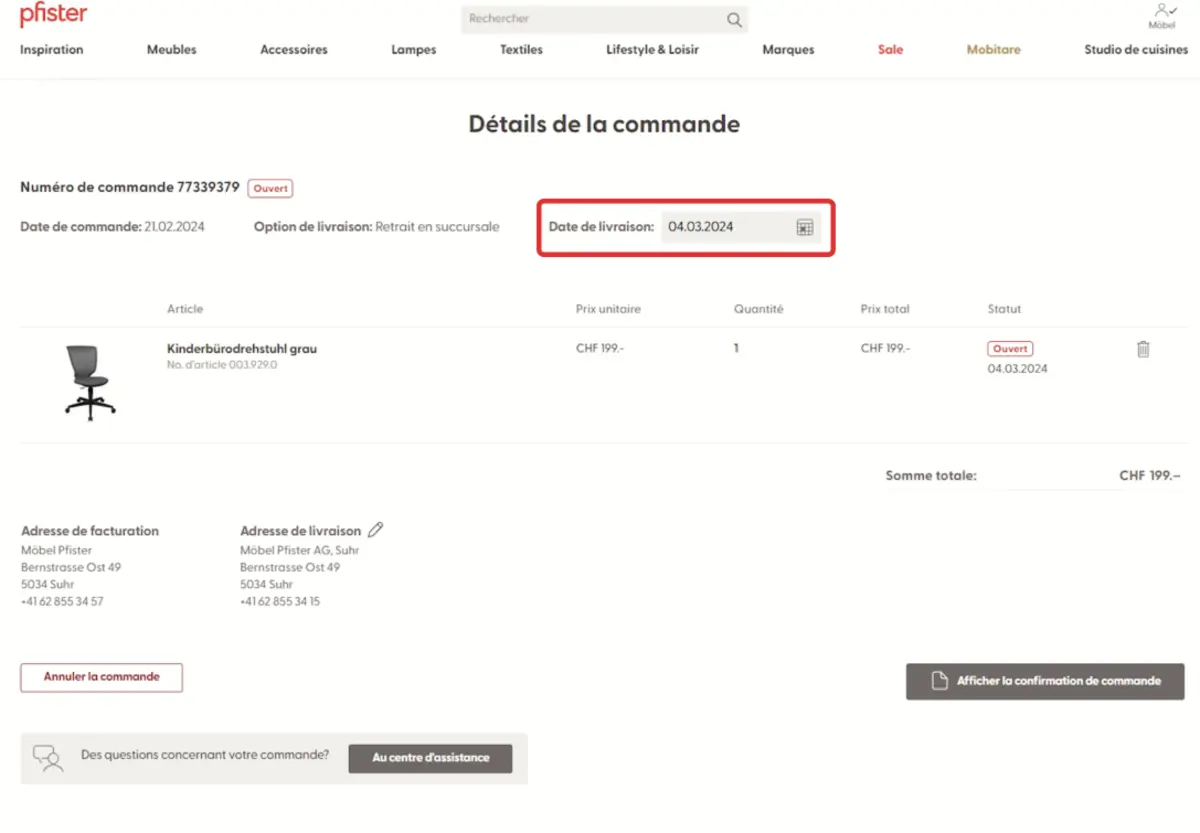Screen dimensions: 1200x833
Task: Edit delivery address with pencil icon
Action: [x=376, y=530]
